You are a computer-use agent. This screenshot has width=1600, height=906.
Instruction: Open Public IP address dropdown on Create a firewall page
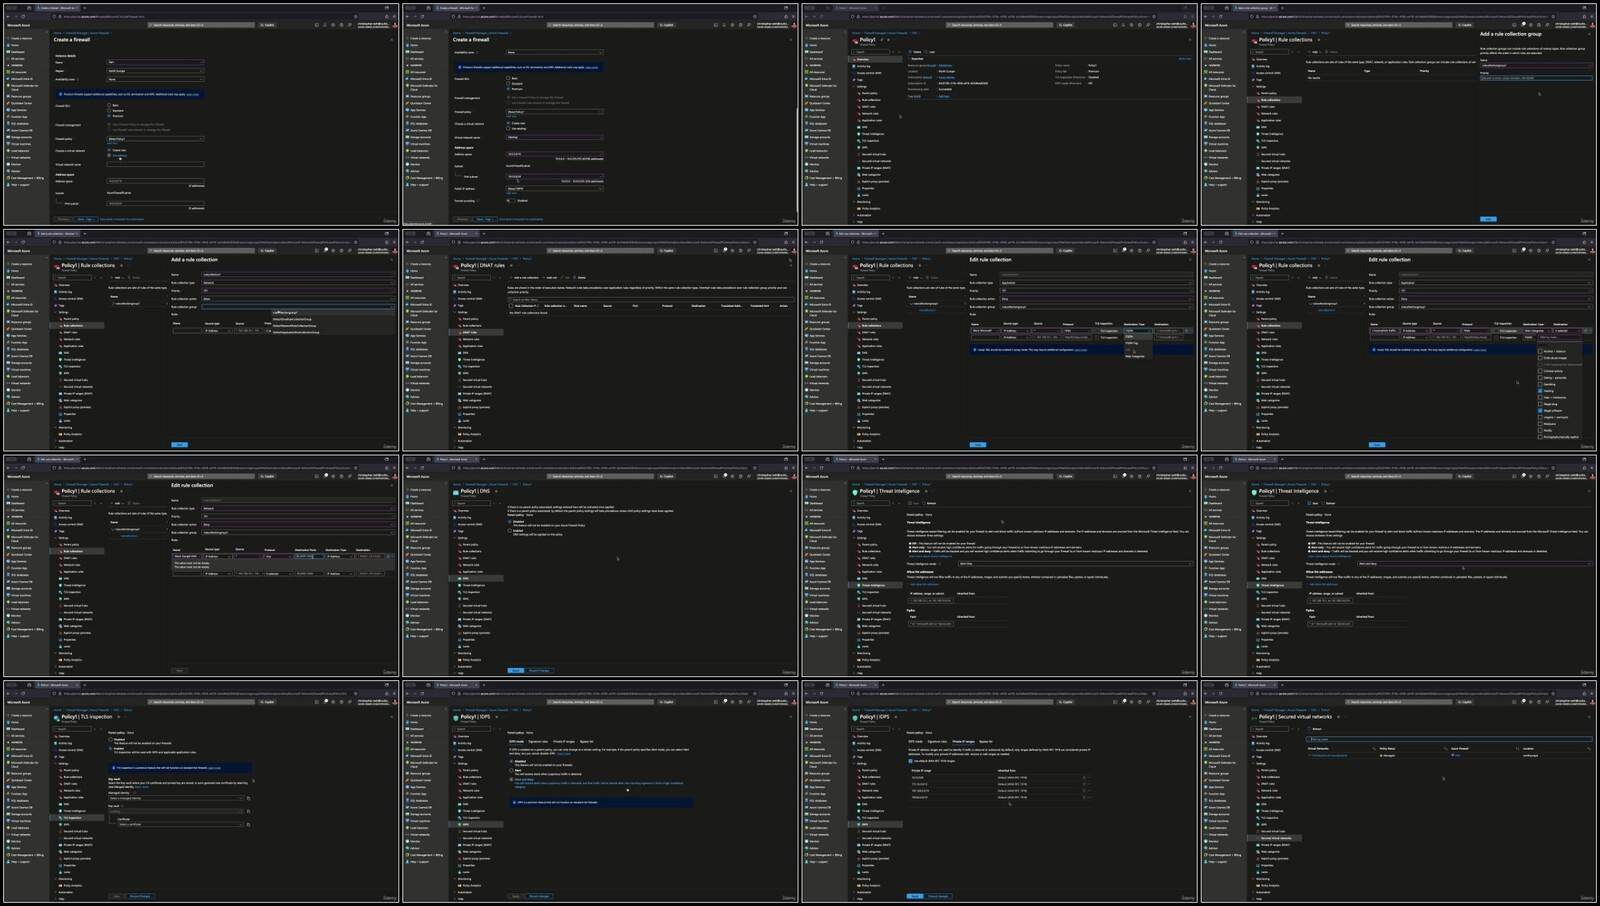tap(554, 189)
